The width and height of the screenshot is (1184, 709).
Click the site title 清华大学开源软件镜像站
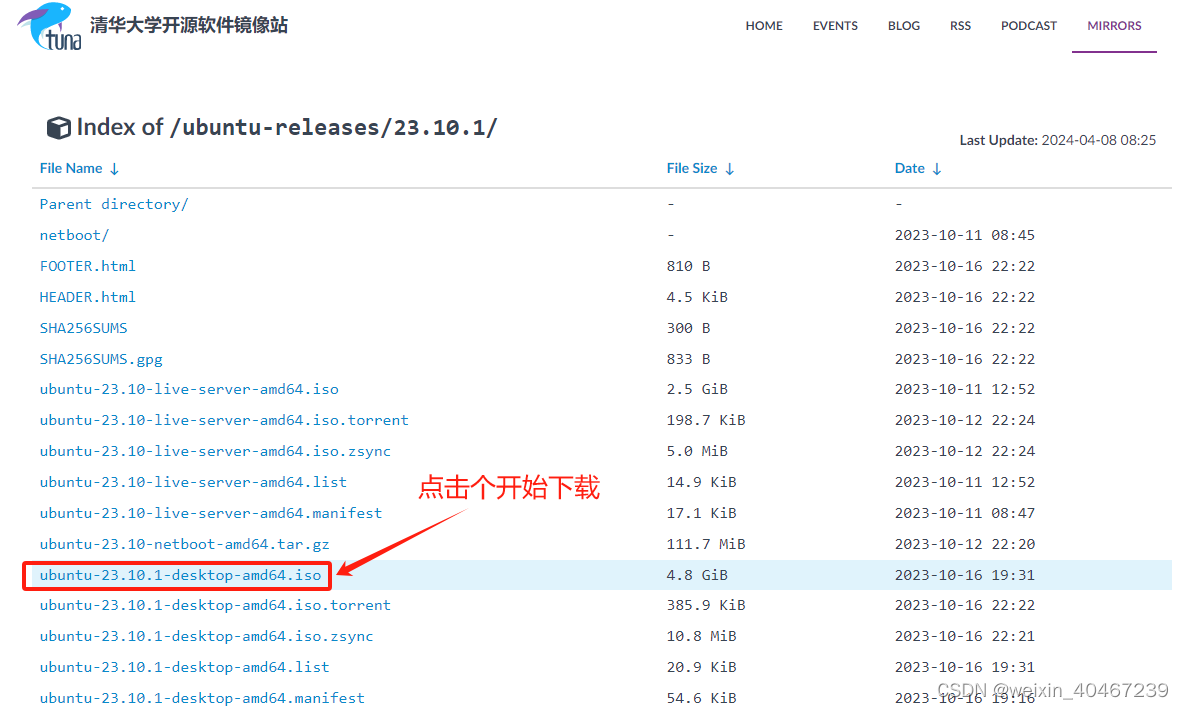tap(189, 25)
